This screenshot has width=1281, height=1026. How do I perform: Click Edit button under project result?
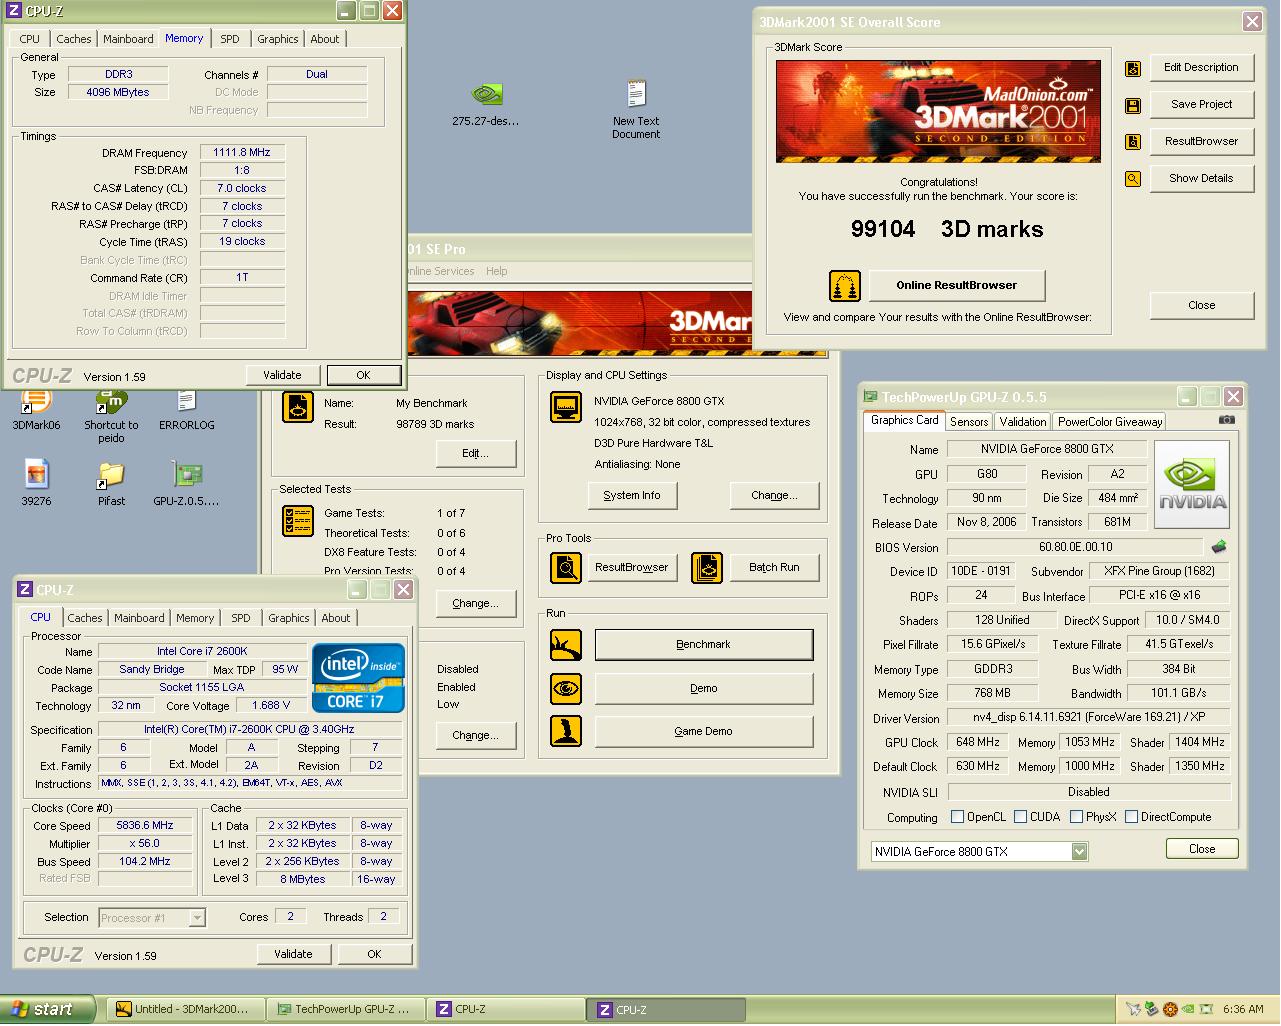(x=476, y=454)
